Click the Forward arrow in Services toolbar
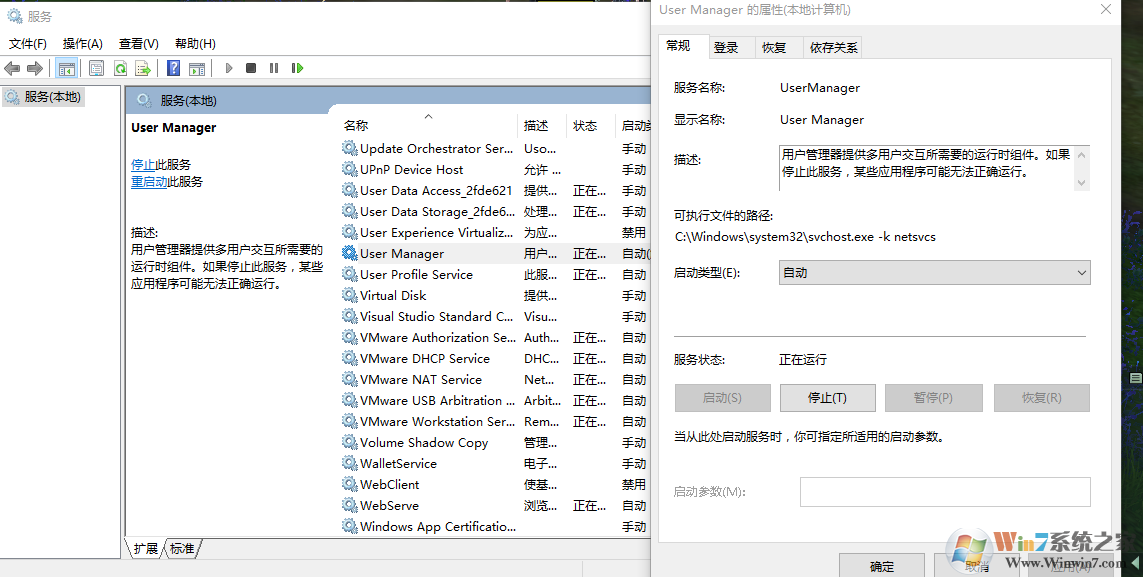Screen dimensions: 1143x577 click(34, 68)
